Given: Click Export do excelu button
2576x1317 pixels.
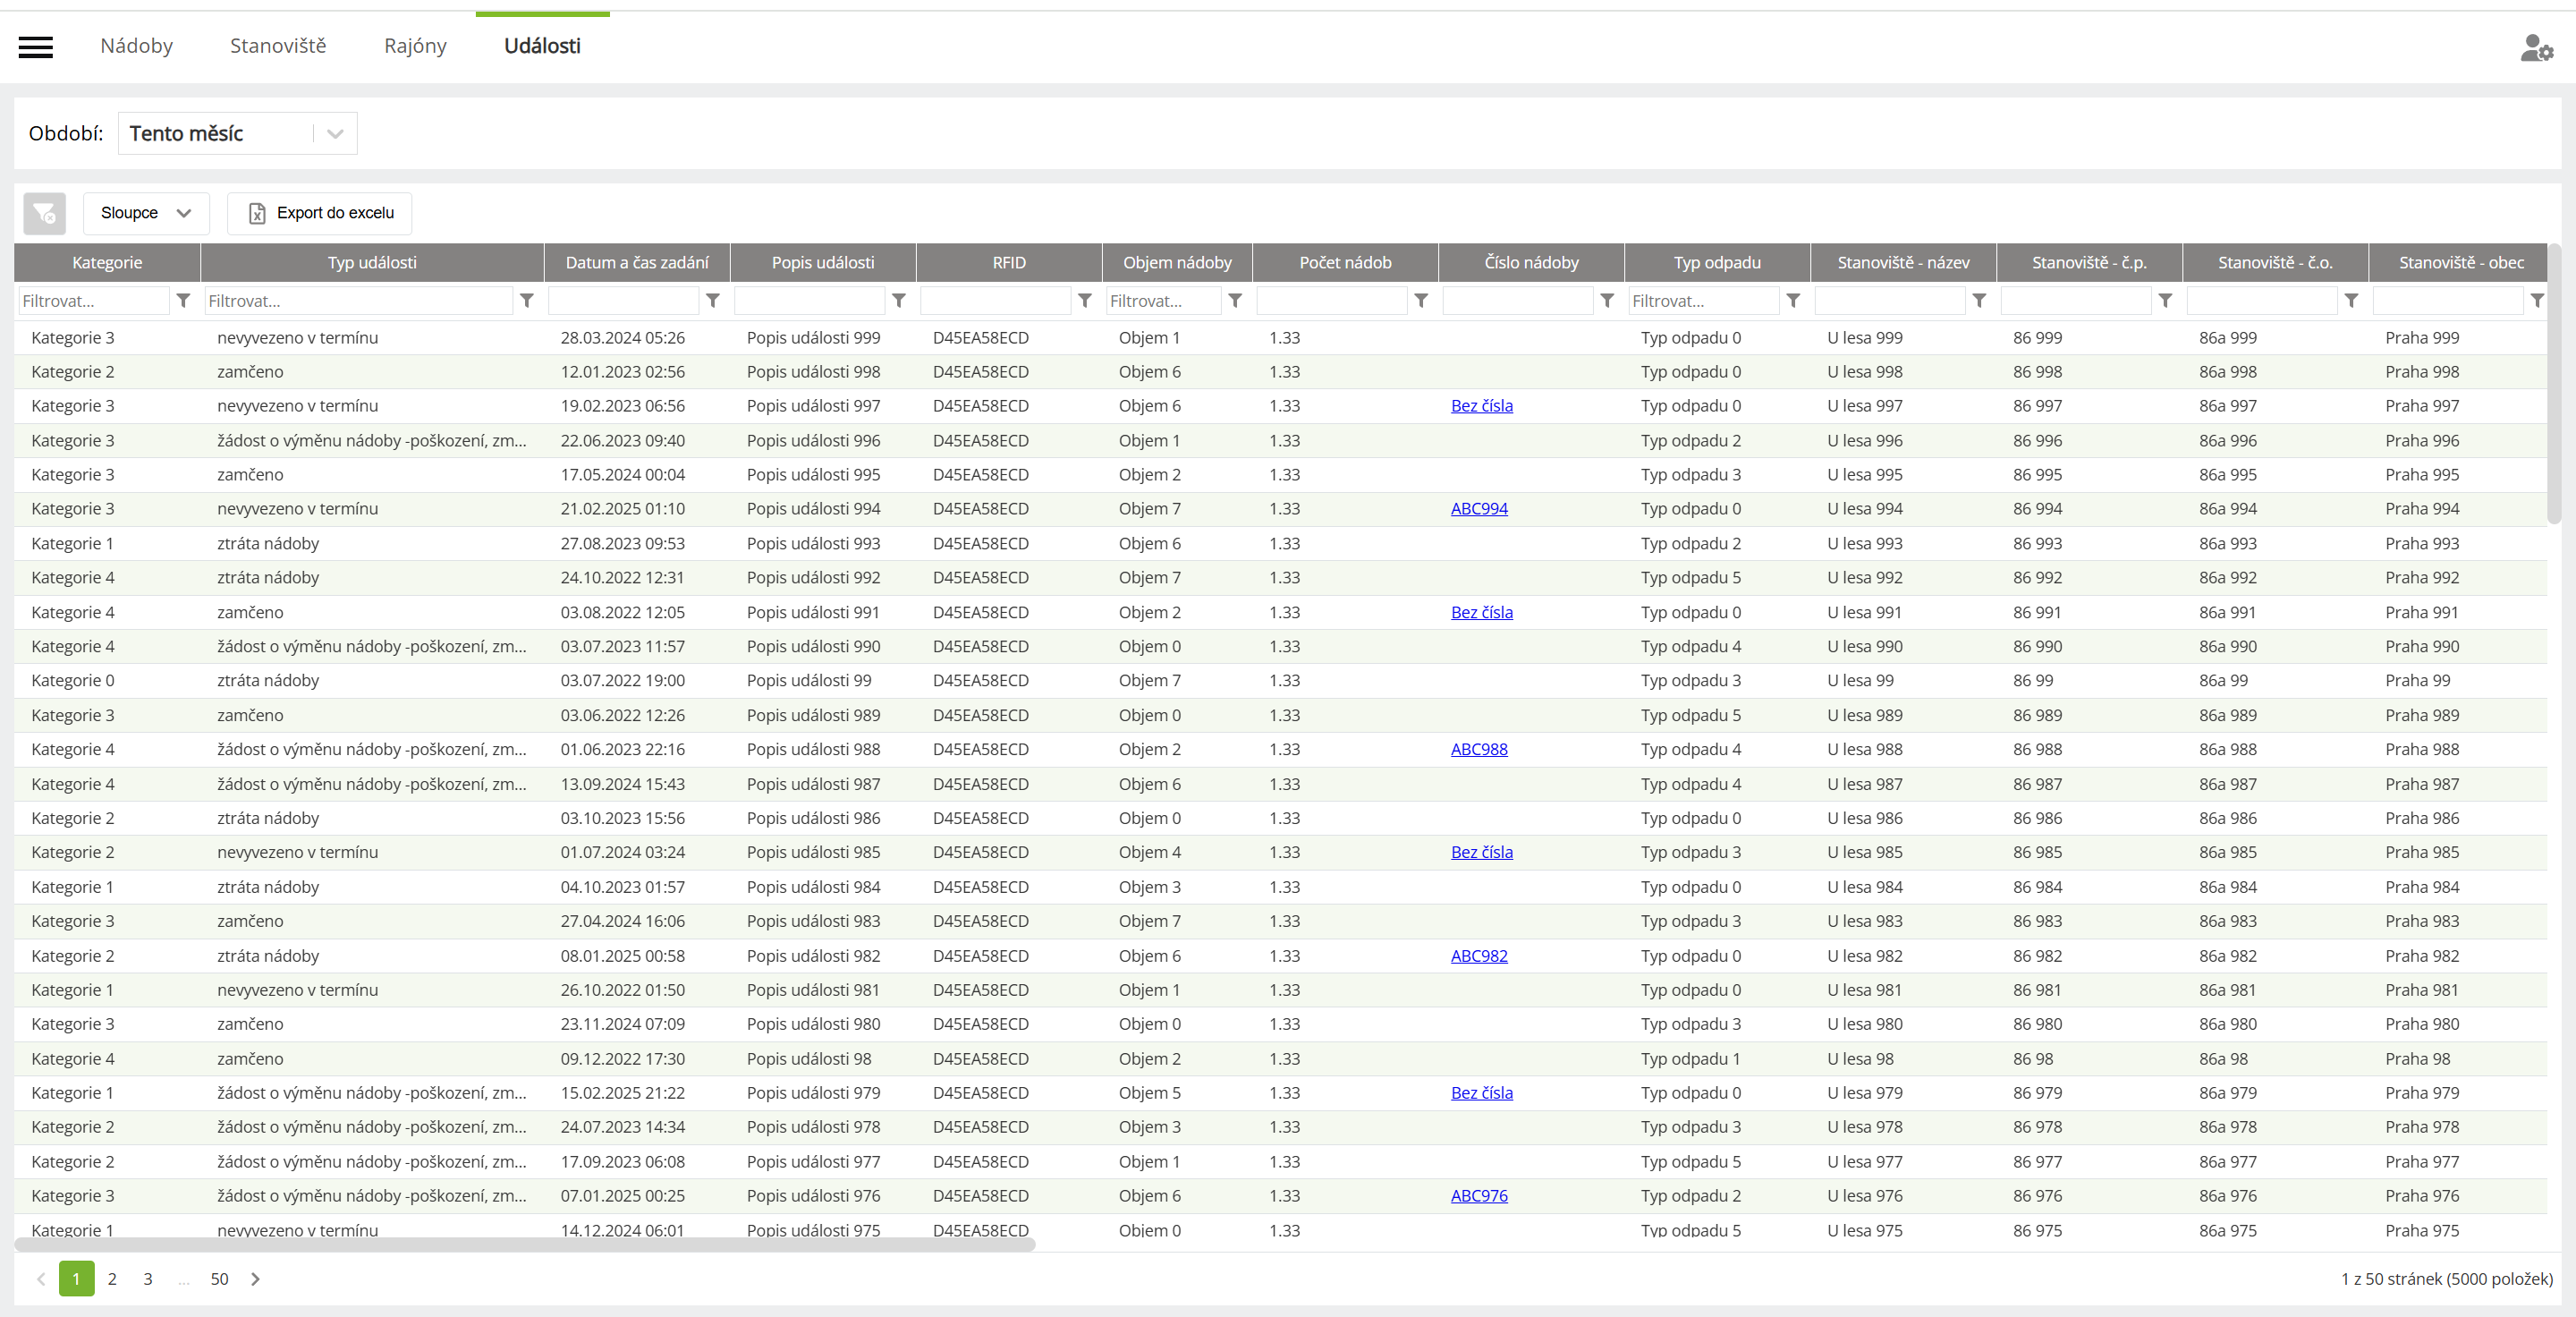Looking at the screenshot, I should tap(319, 213).
